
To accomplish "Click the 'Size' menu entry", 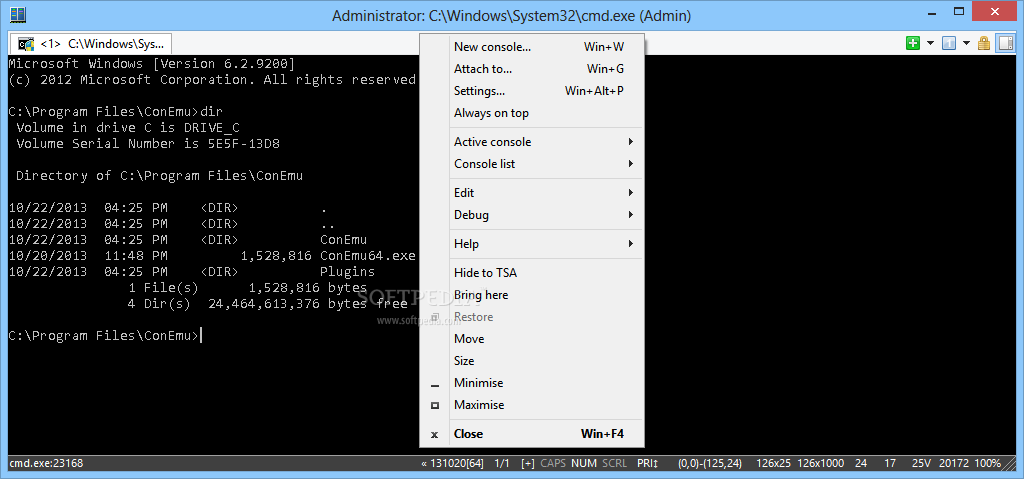I will point(532,361).
